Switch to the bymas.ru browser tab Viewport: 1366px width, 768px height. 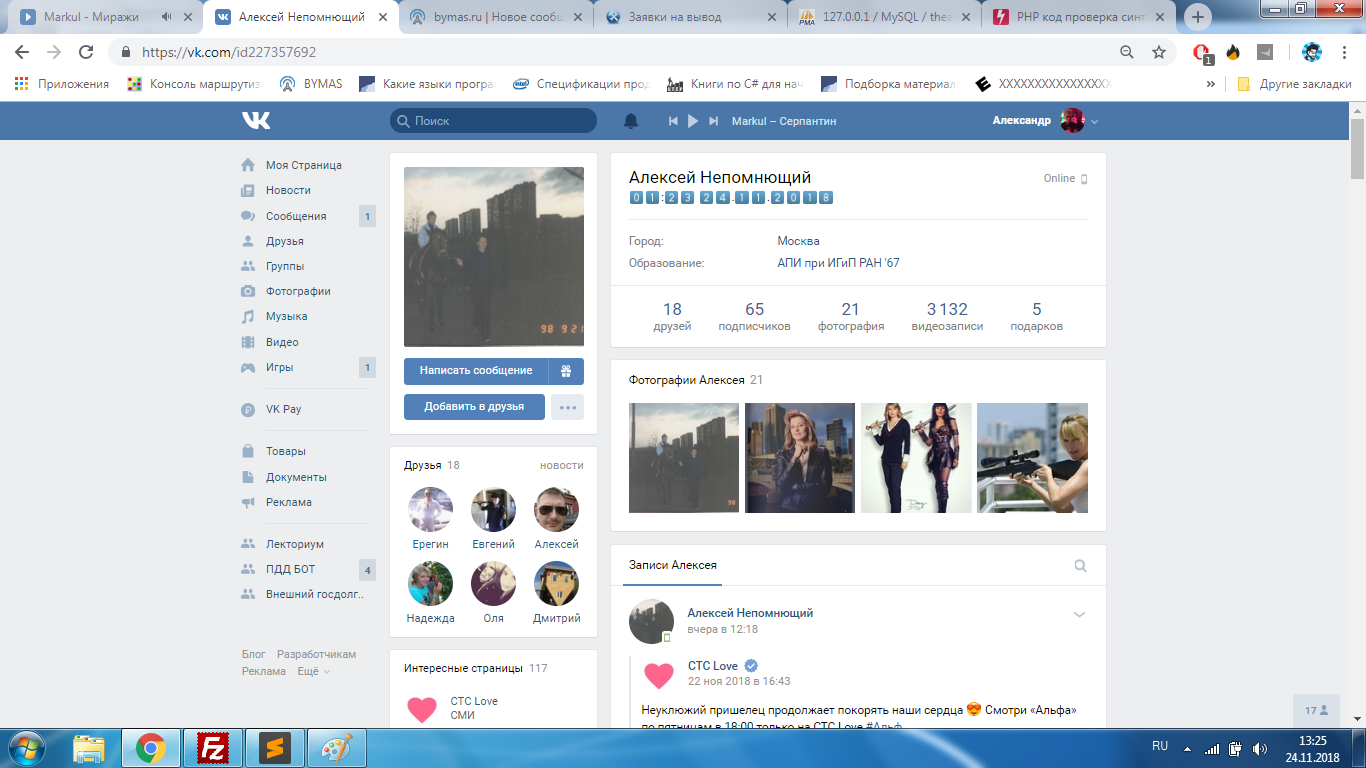pyautogui.click(x=496, y=17)
